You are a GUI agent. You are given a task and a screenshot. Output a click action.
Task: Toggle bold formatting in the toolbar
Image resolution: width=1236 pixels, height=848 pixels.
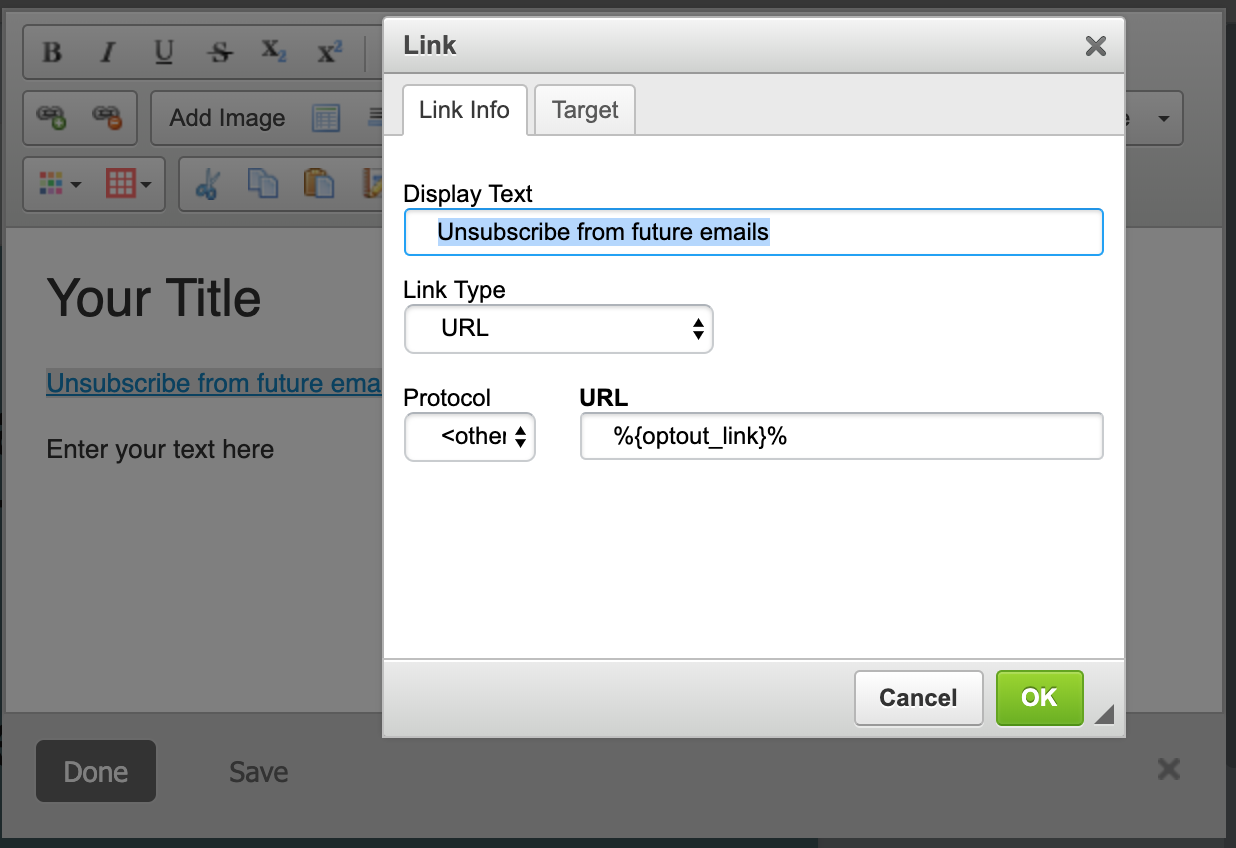click(x=53, y=53)
